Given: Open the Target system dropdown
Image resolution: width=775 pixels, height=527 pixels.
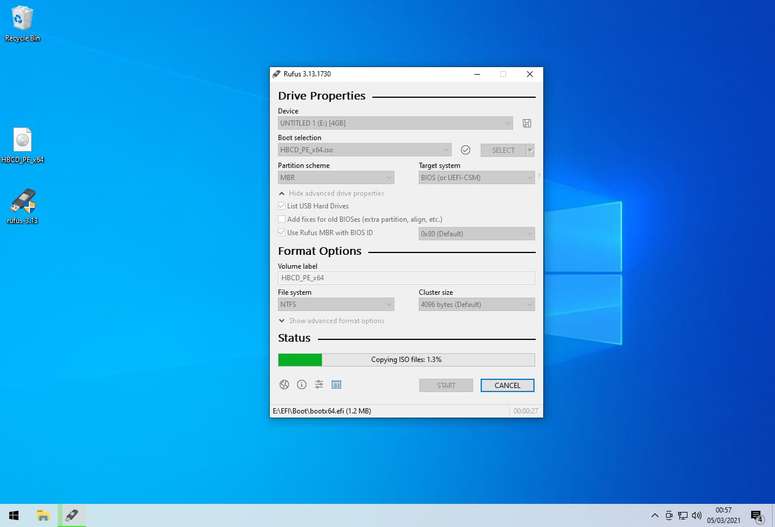Looking at the screenshot, I should (x=476, y=177).
